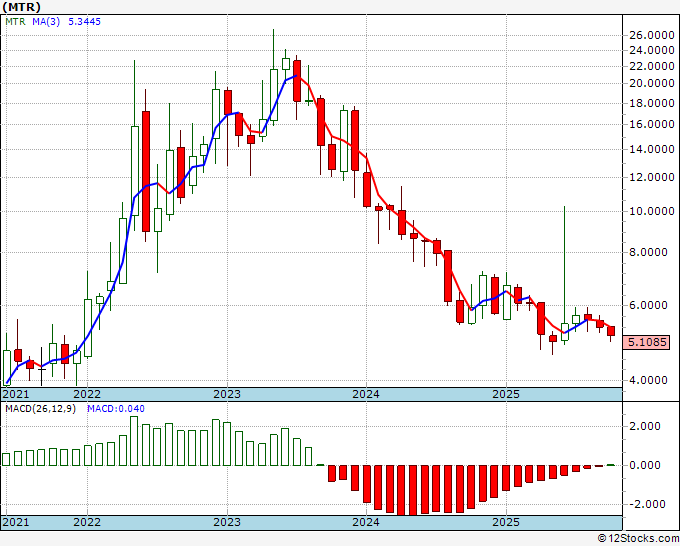Click the 2025 label on price chart axis
Screen dimensions: 680x546
506,394
